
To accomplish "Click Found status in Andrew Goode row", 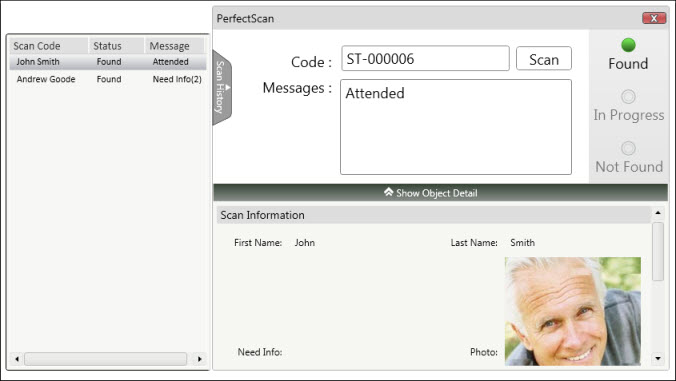I will (x=109, y=79).
